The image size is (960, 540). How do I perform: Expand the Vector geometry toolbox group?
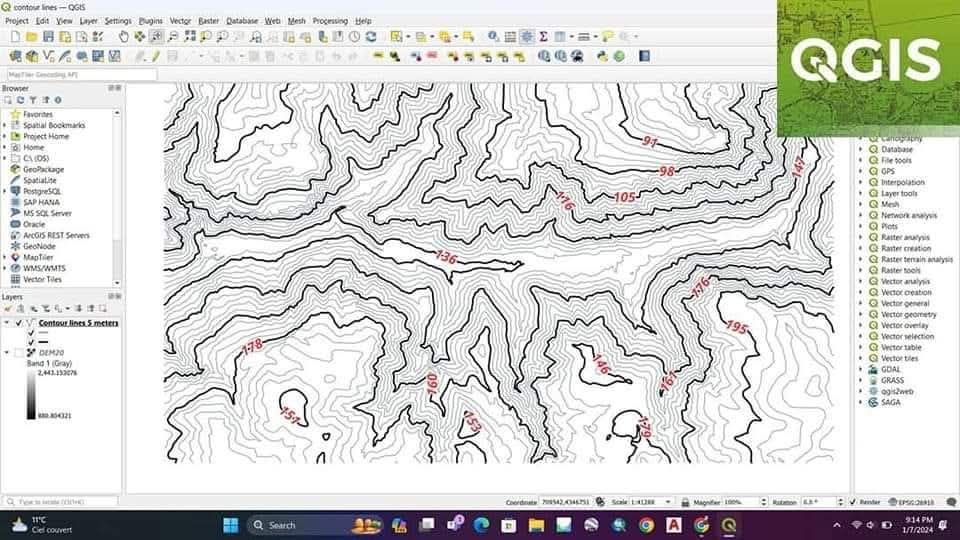(x=861, y=315)
